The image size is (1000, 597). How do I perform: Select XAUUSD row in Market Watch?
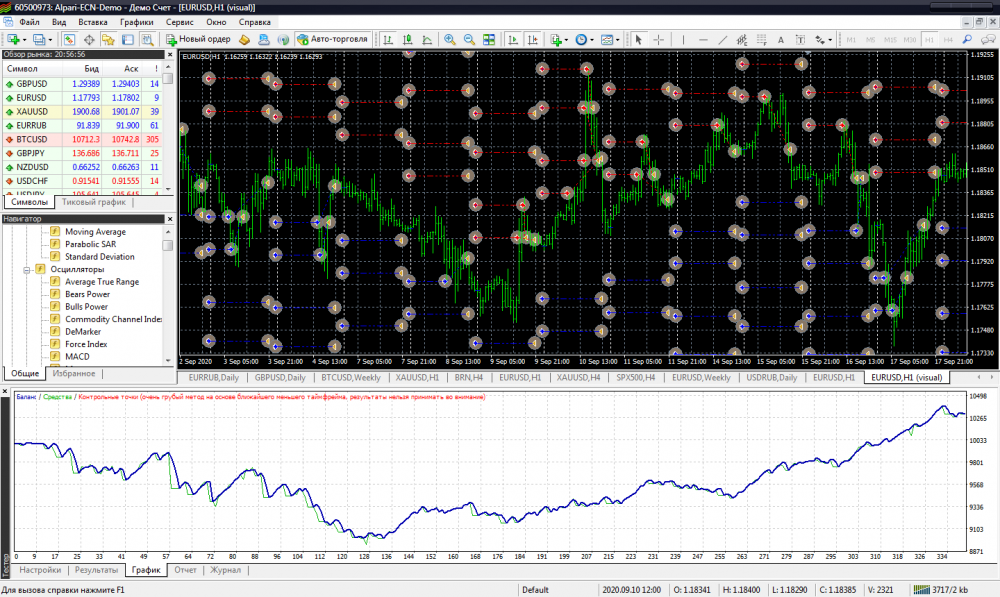(x=82, y=112)
